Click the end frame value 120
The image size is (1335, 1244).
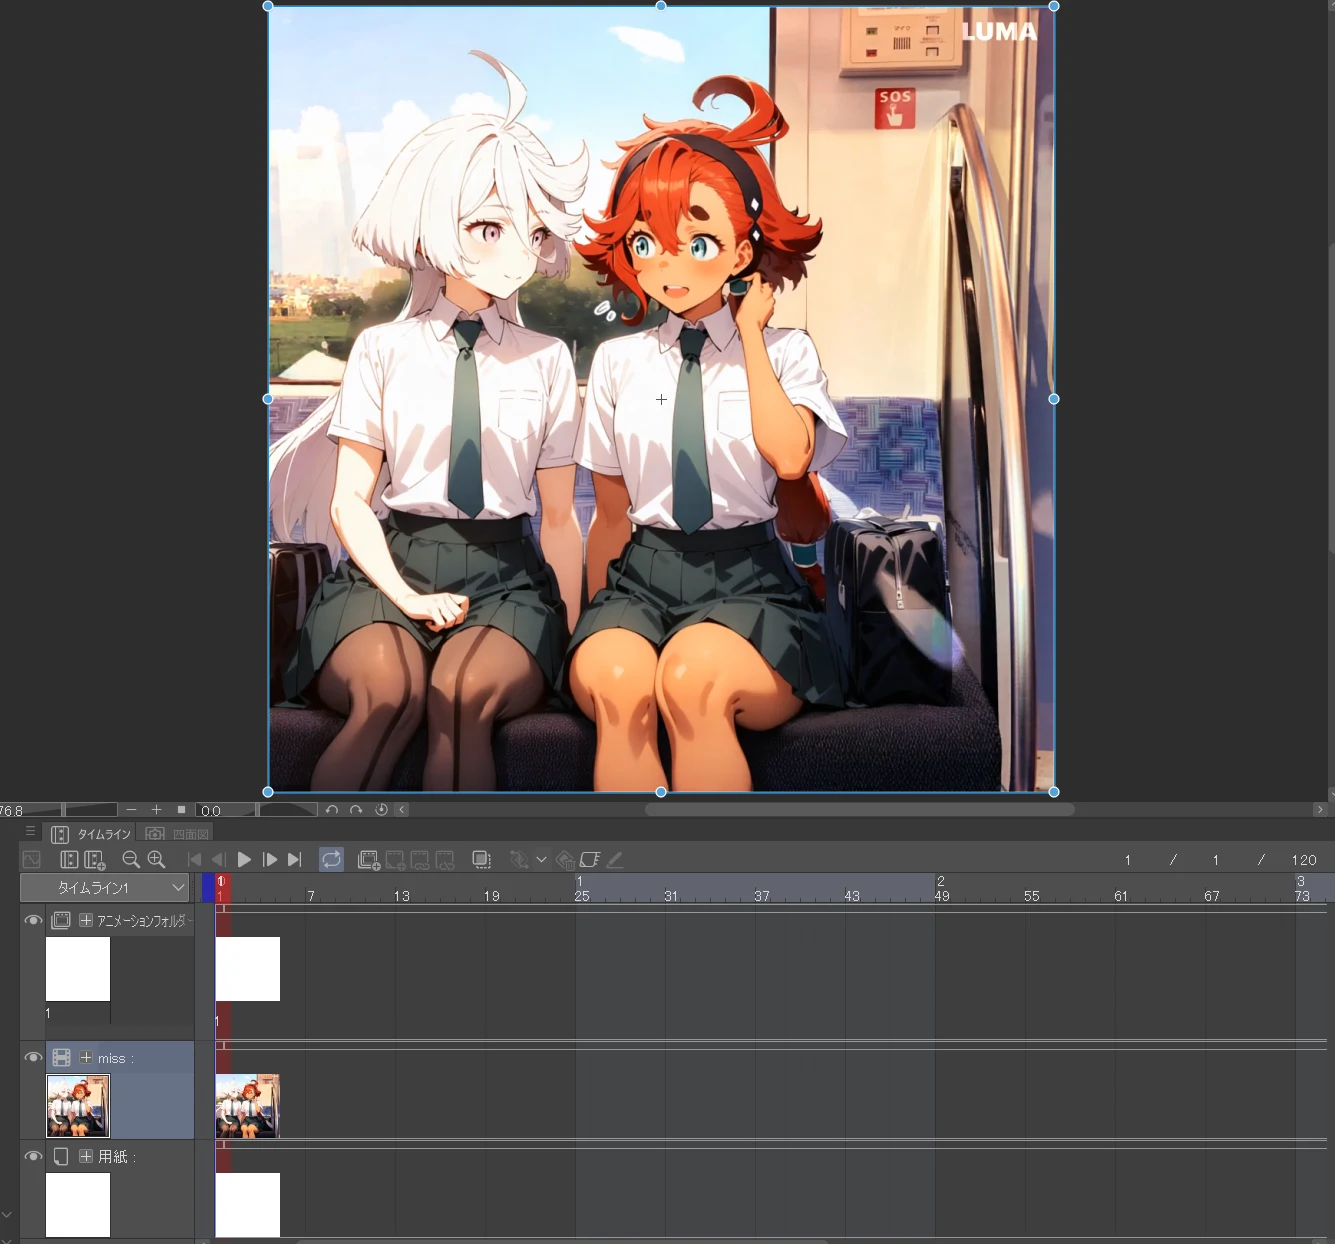(1304, 860)
